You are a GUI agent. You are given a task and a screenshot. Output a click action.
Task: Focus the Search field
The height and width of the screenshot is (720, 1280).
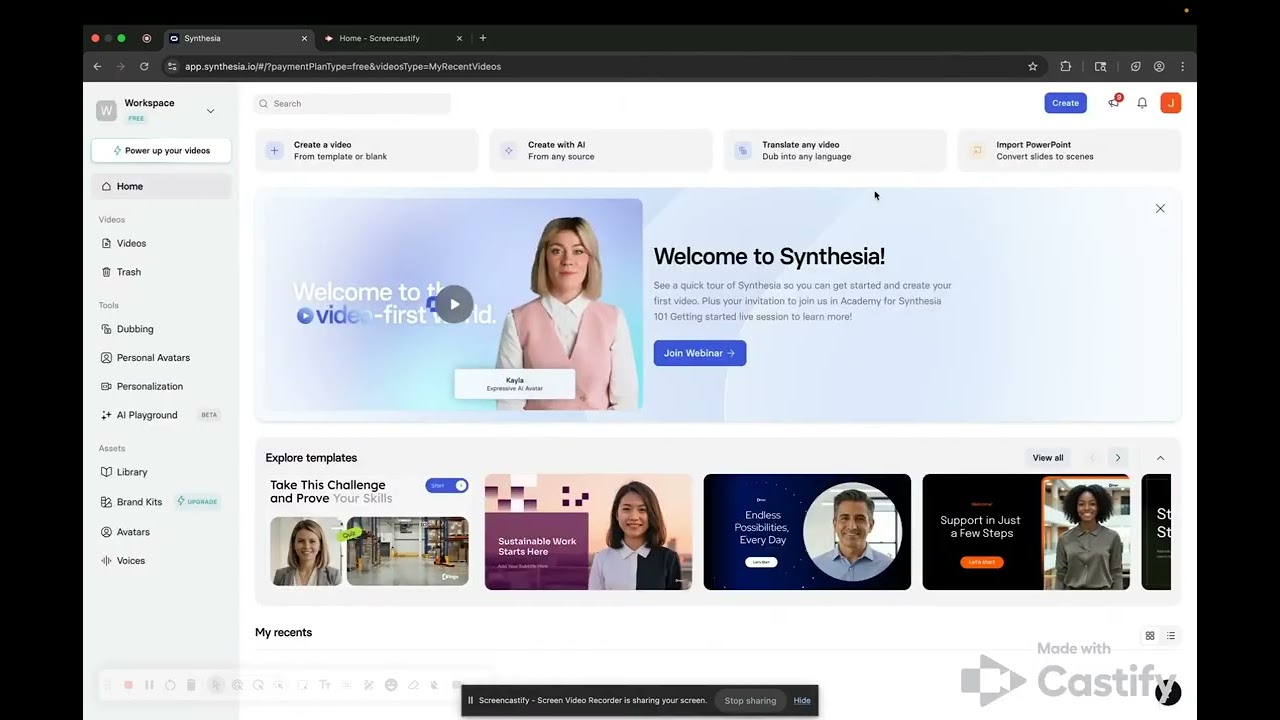(352, 103)
